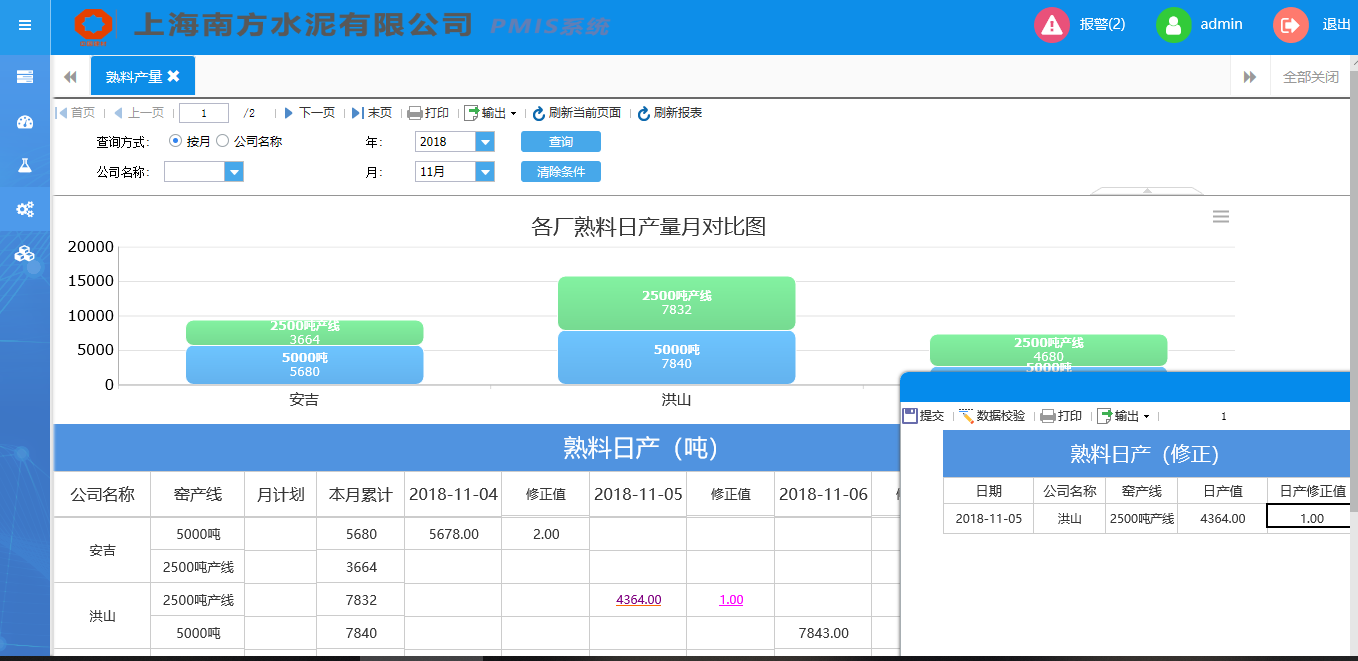Click the green admin user icon
The width and height of the screenshot is (1358, 661).
[1173, 25]
